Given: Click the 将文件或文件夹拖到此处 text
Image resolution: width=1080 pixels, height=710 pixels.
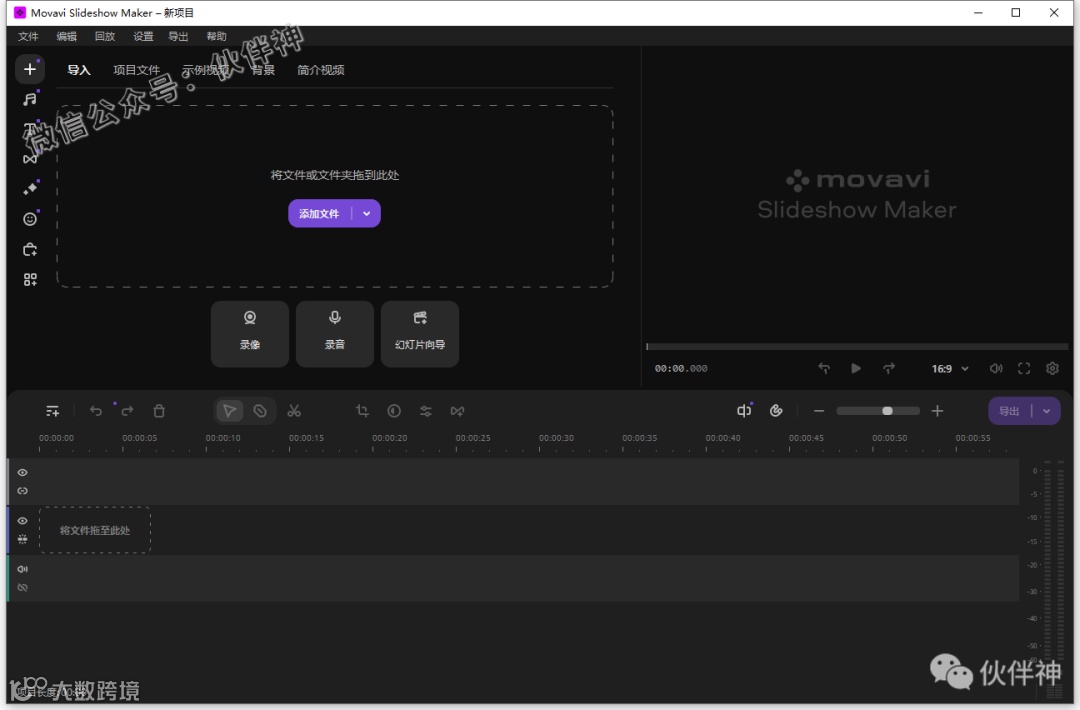Looking at the screenshot, I should [335, 175].
